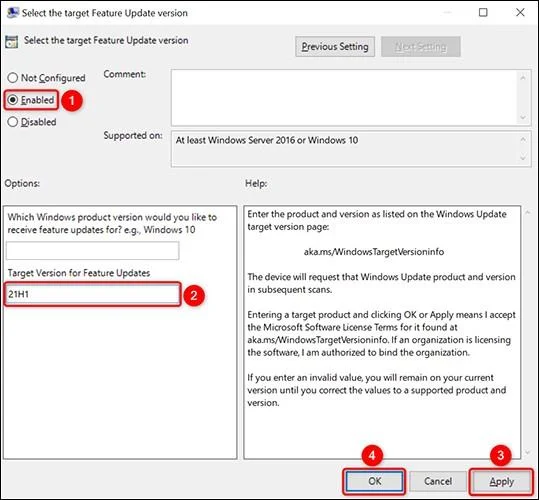Focus the Windows product version input field
The image size is (539, 500).
coord(92,251)
